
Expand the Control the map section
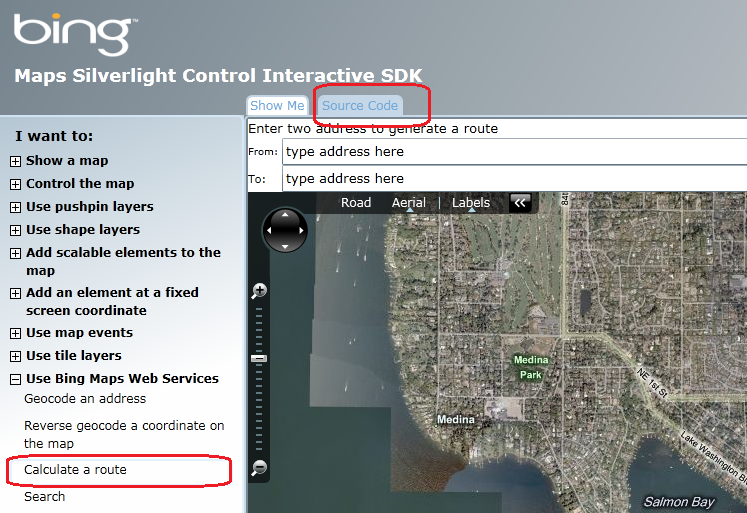coord(15,184)
